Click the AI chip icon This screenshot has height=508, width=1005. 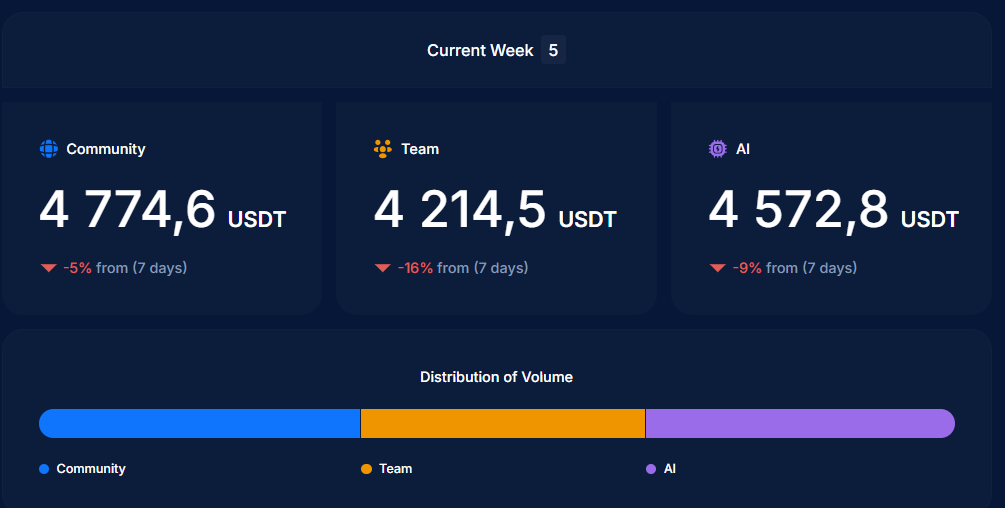pos(717,149)
